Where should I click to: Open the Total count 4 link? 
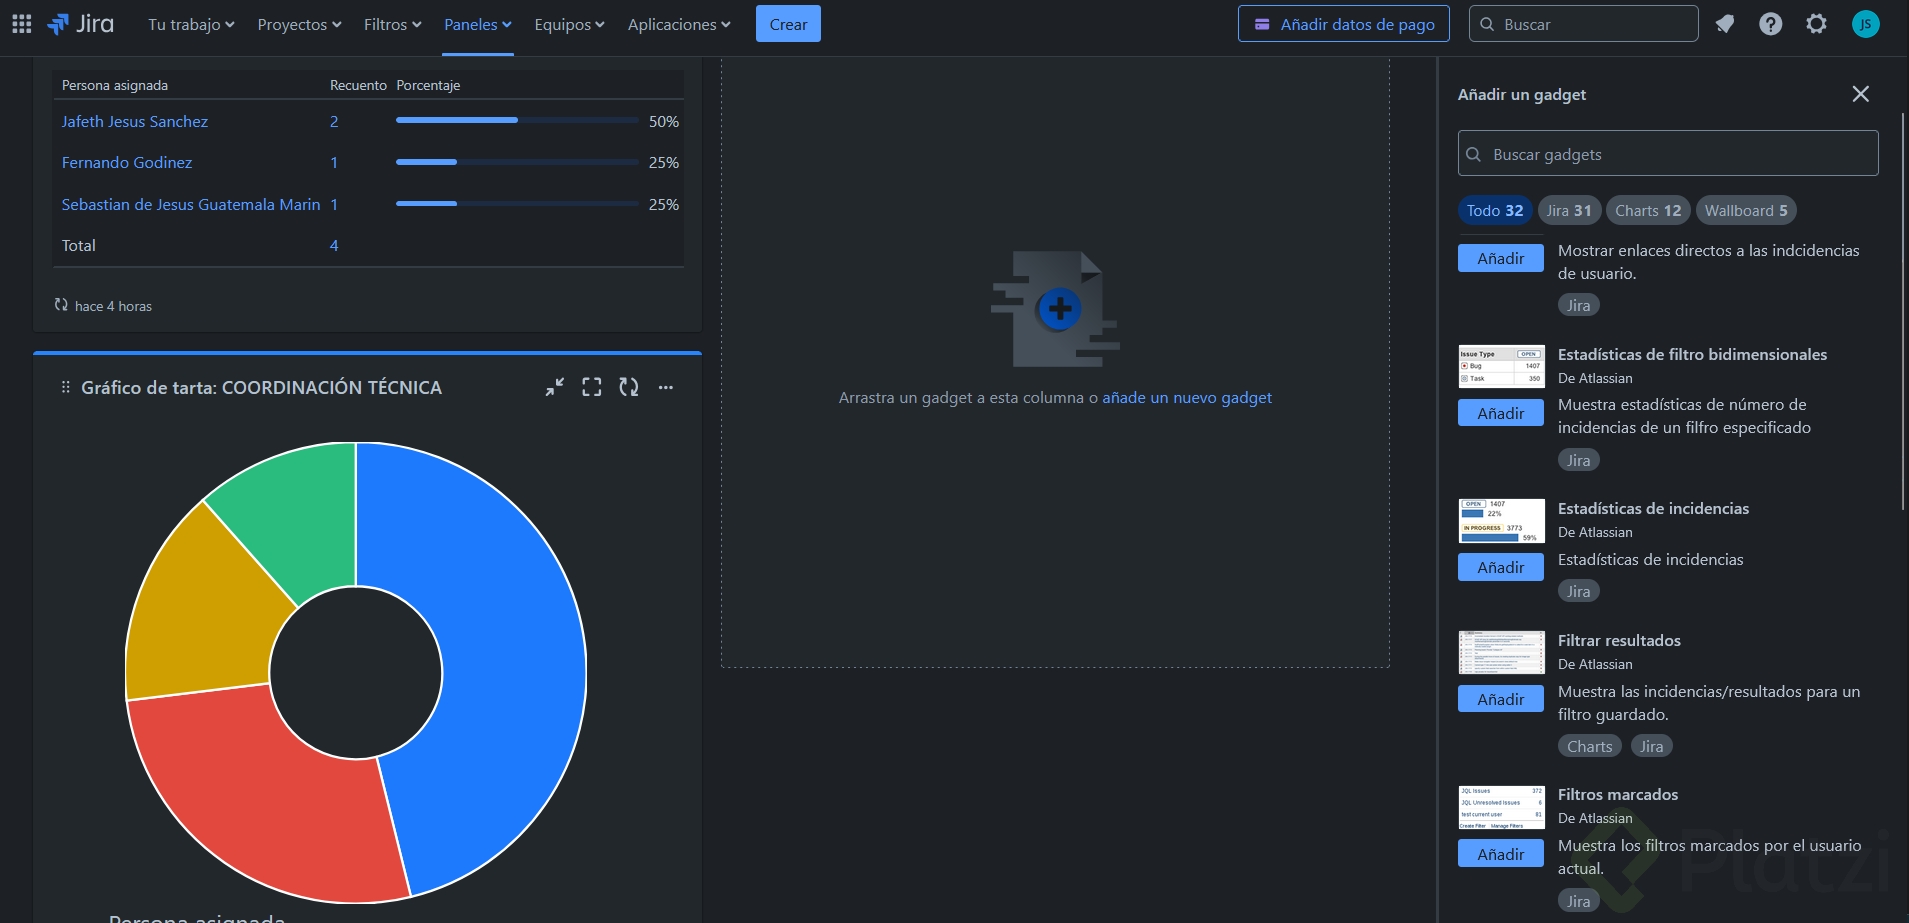click(334, 245)
